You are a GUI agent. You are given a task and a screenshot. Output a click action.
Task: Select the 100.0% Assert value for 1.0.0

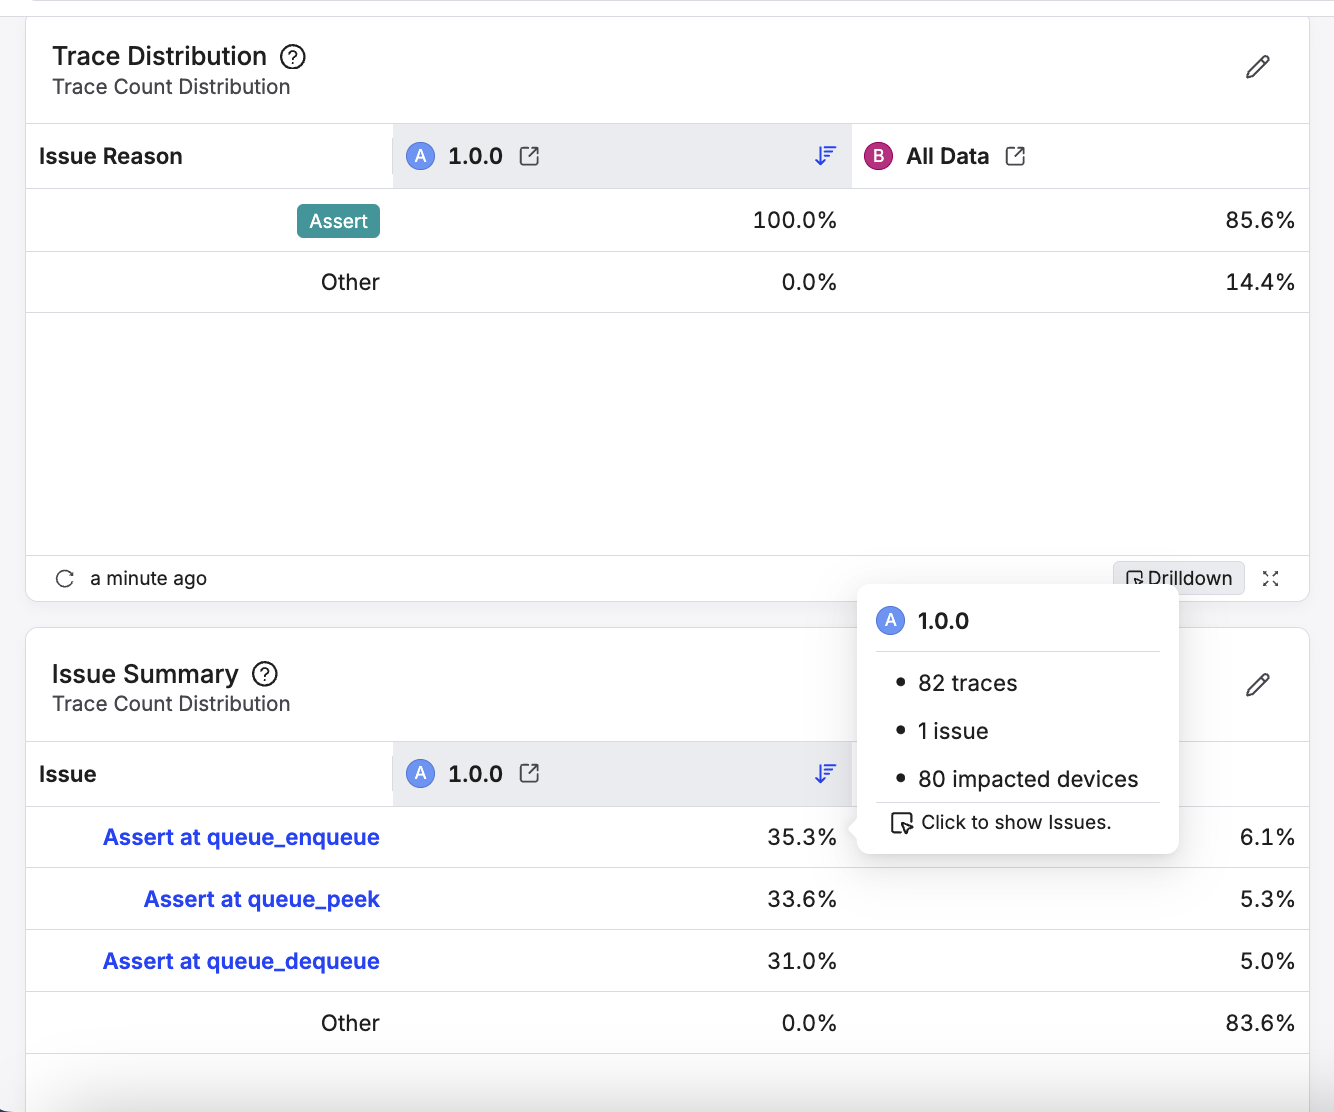pyautogui.click(x=794, y=220)
